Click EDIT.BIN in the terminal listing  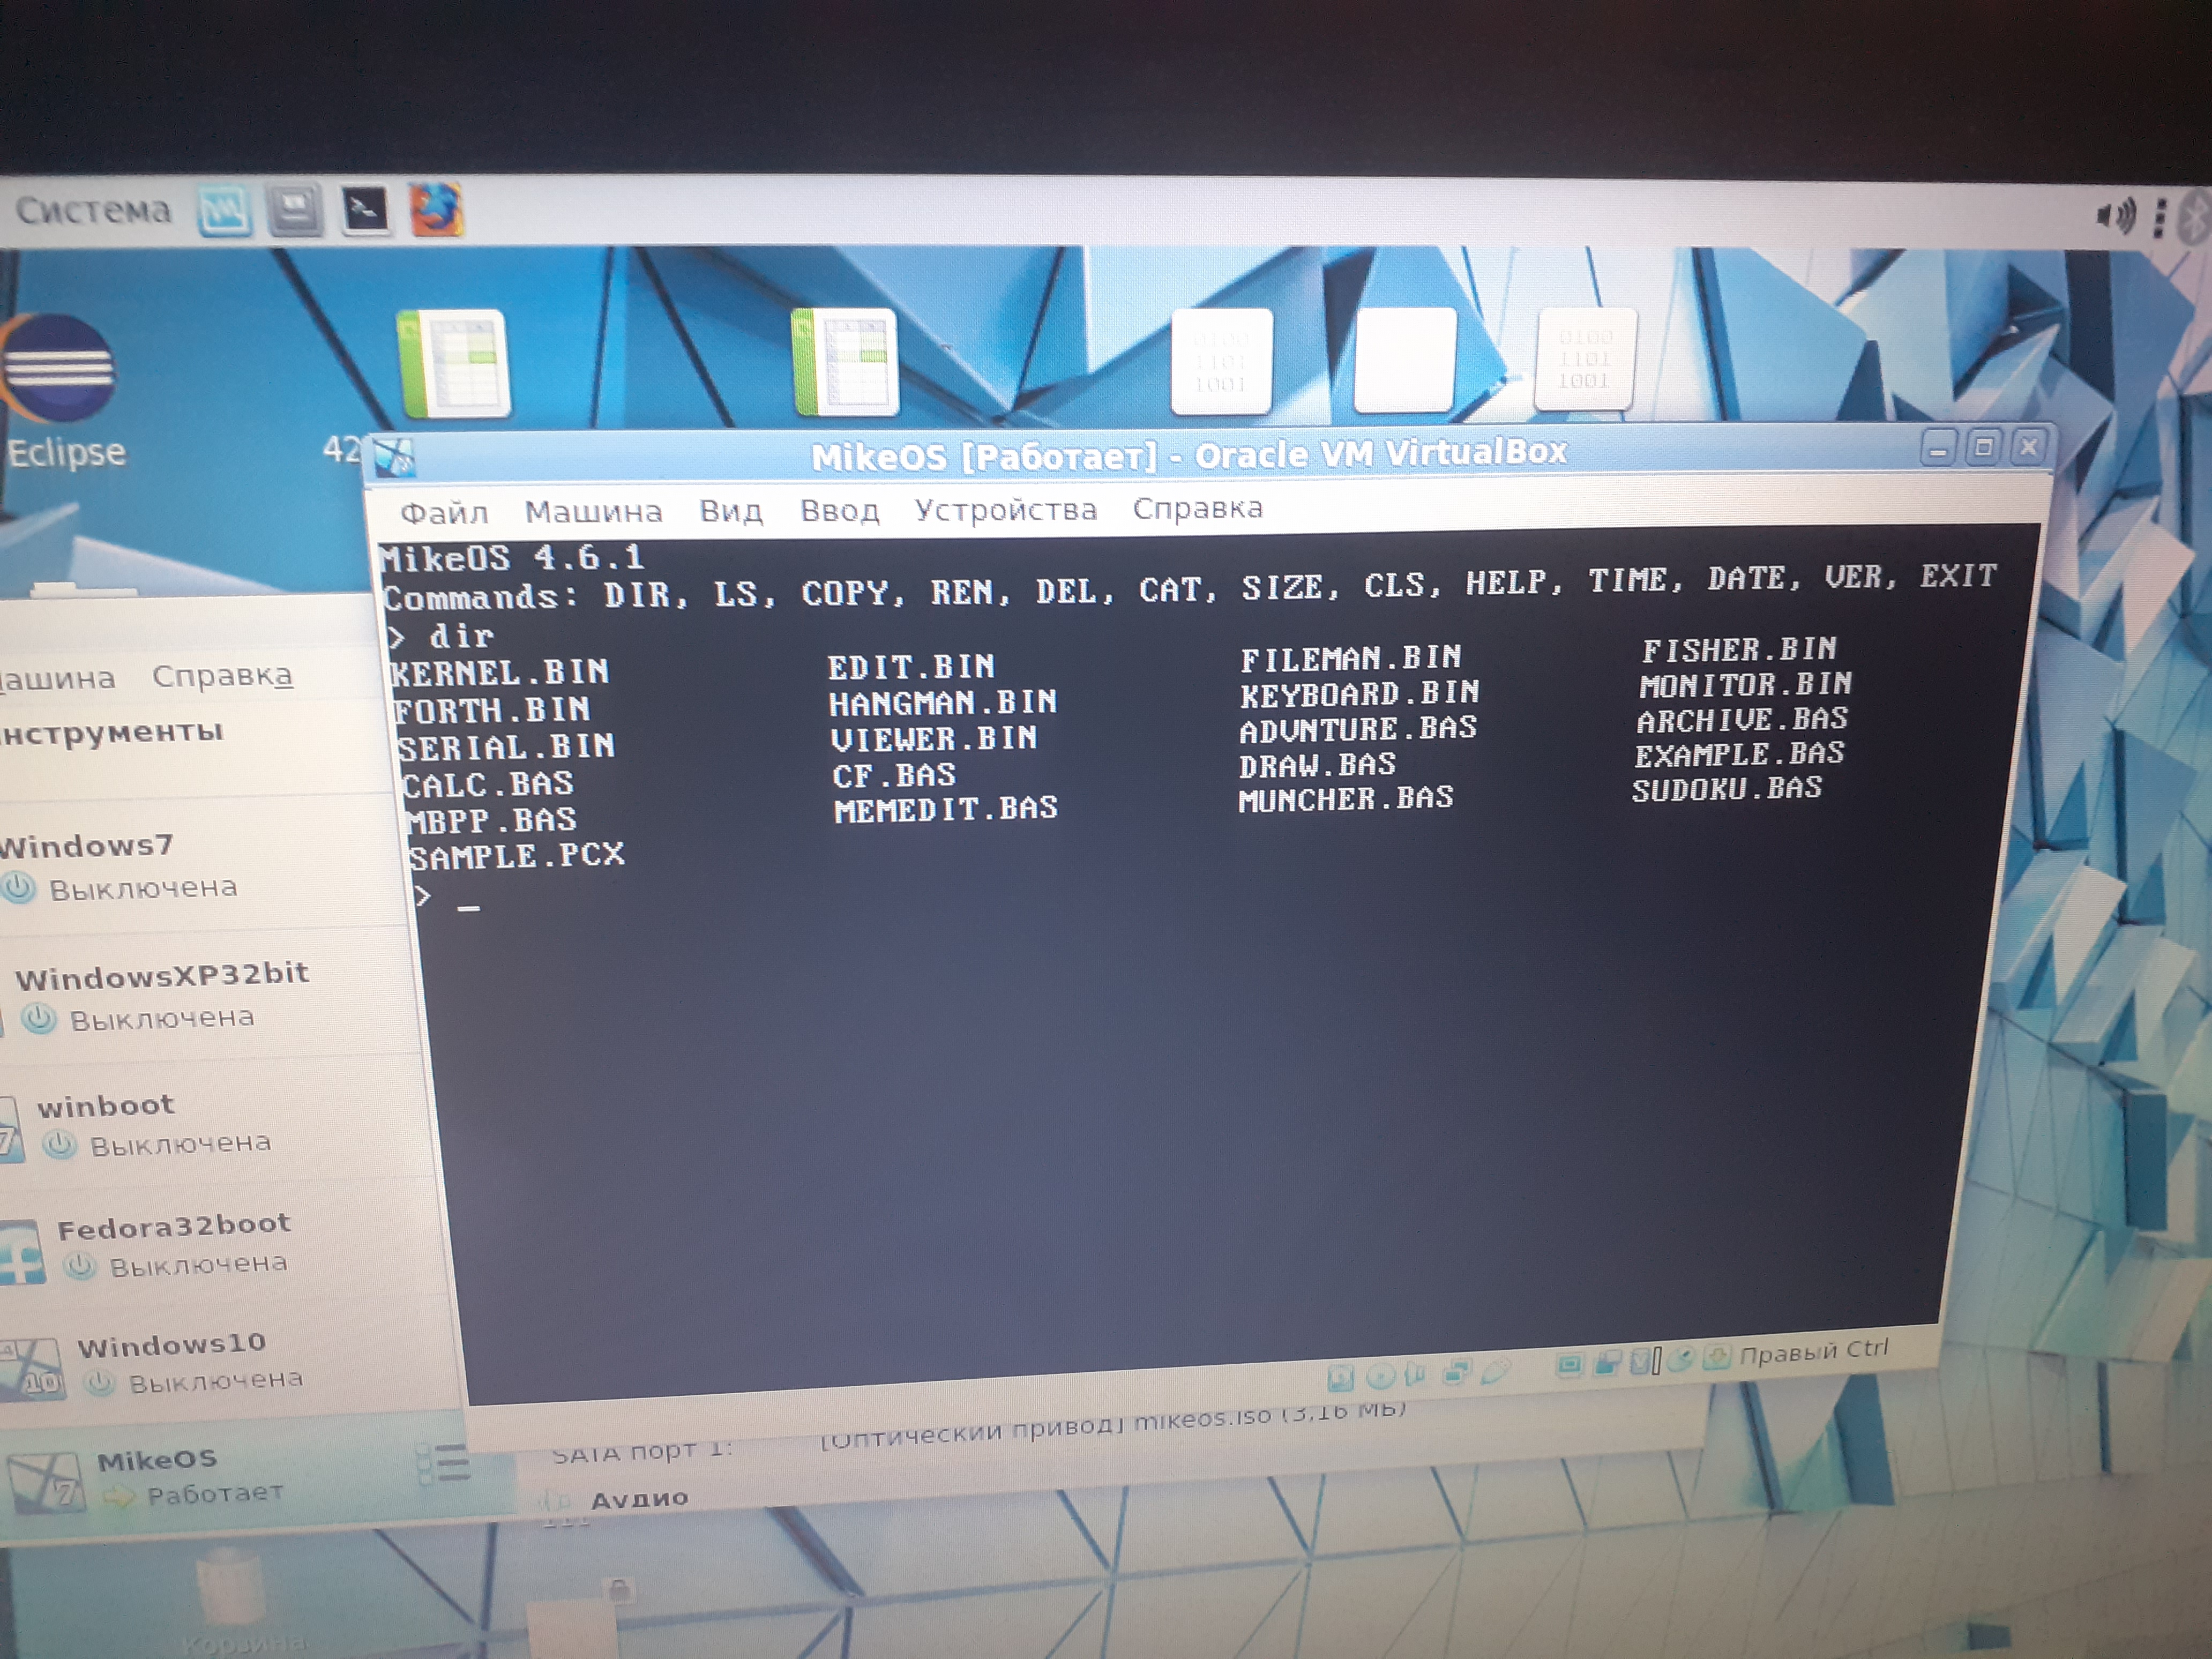(911, 667)
